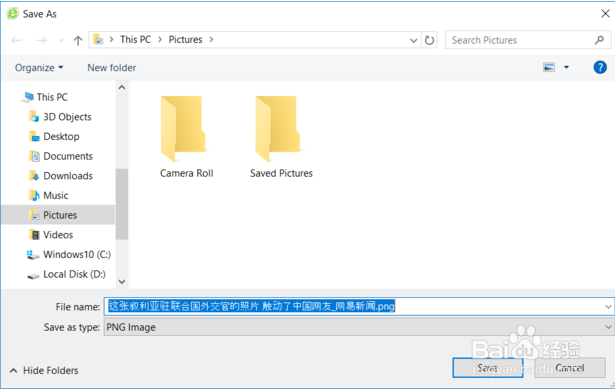Screen dimensions: 615x390
Task: Open Downloads in navigation pane
Action: [68, 176]
